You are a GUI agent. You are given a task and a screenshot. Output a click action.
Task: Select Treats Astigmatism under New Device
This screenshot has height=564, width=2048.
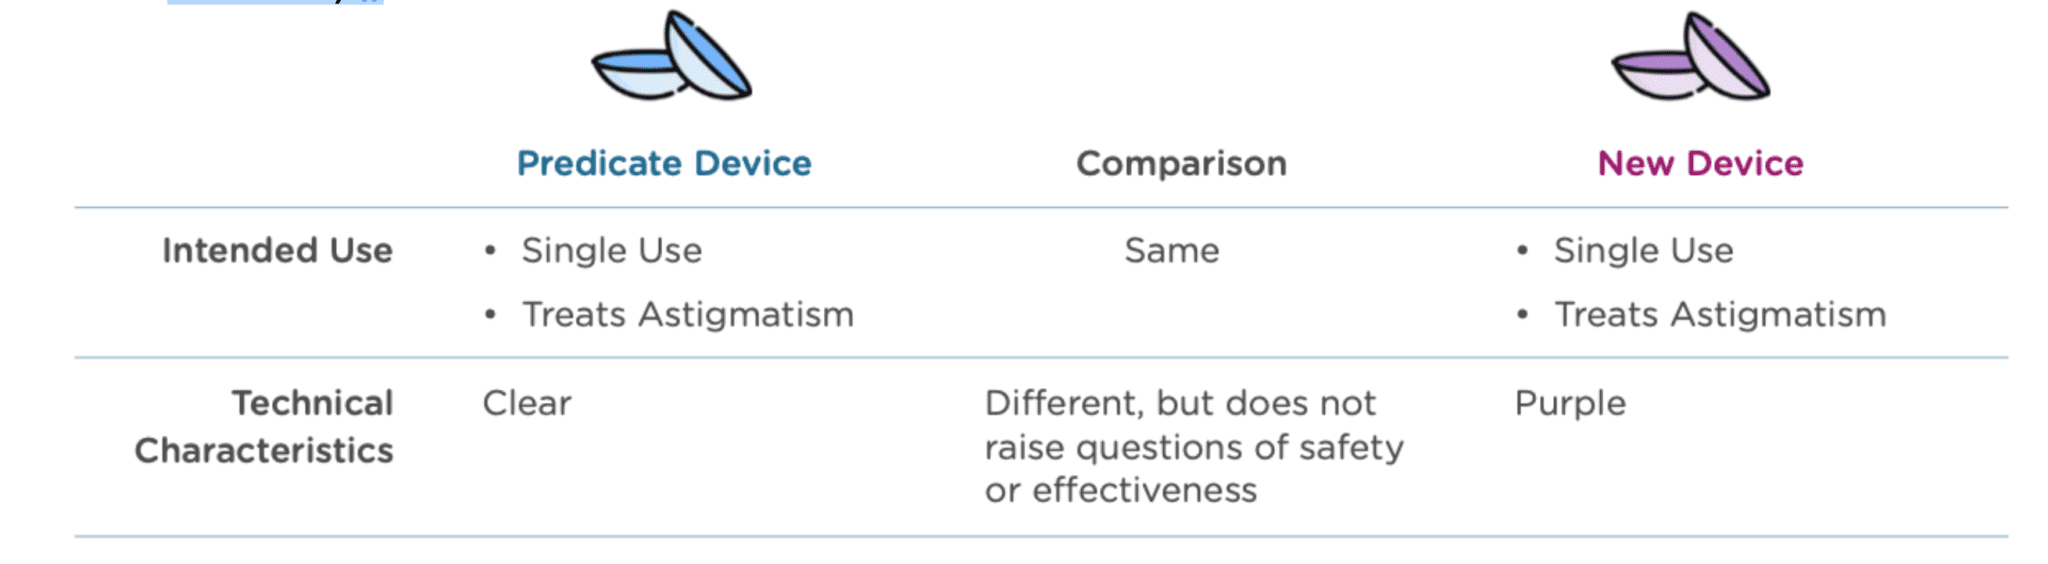pyautogui.click(x=1720, y=315)
